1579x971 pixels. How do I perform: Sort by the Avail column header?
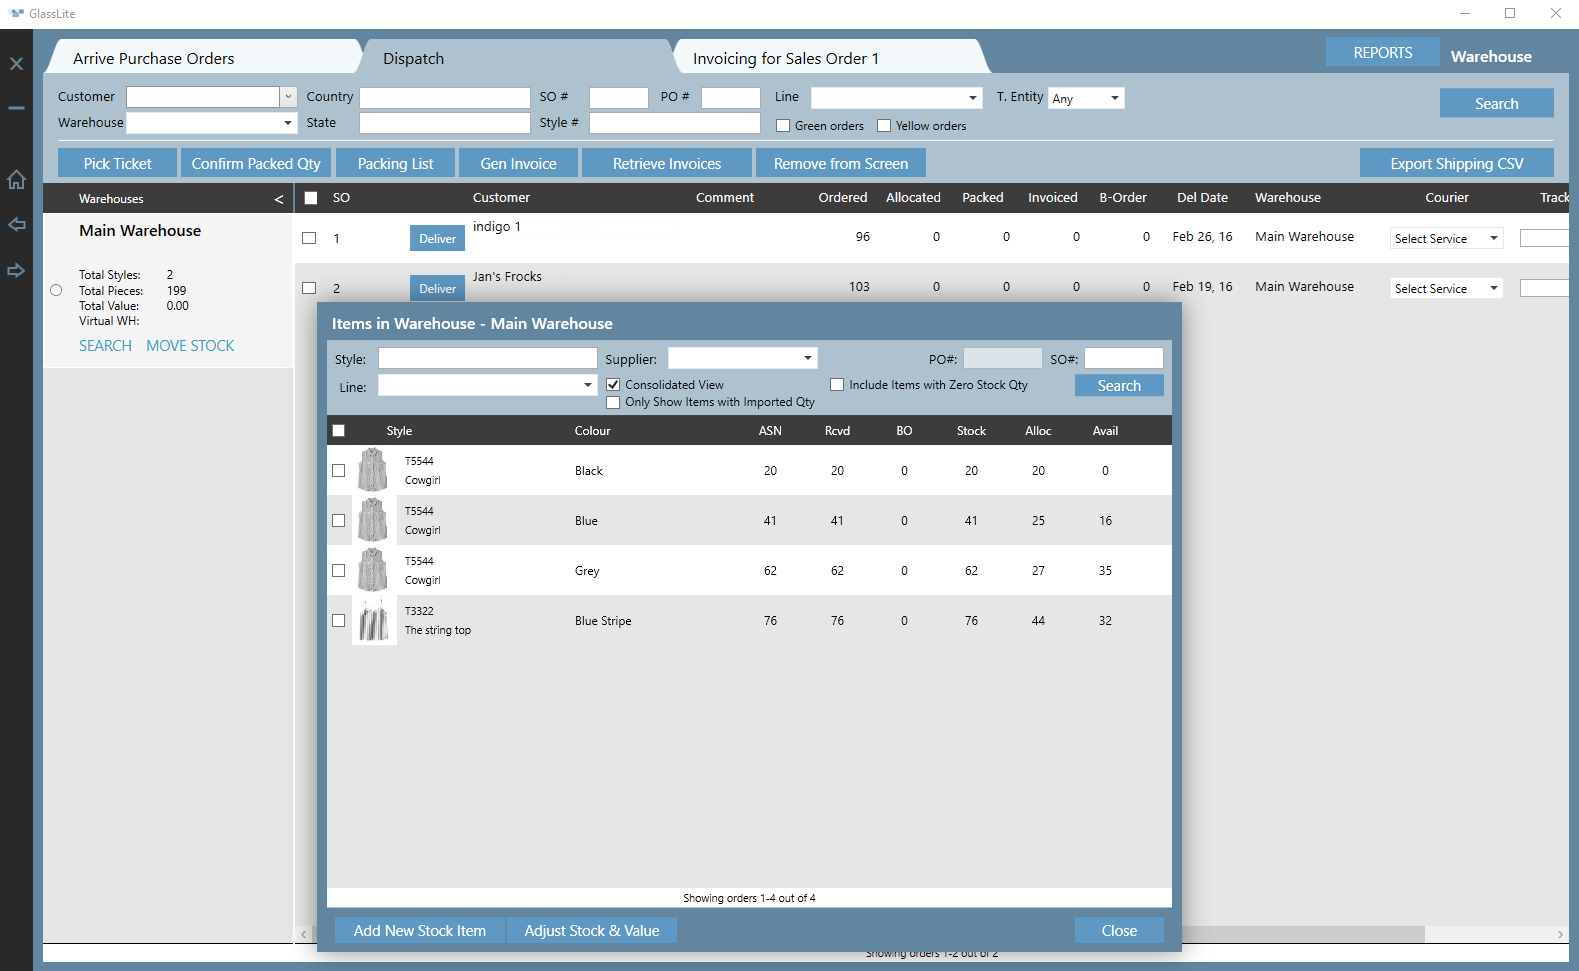[1105, 431]
